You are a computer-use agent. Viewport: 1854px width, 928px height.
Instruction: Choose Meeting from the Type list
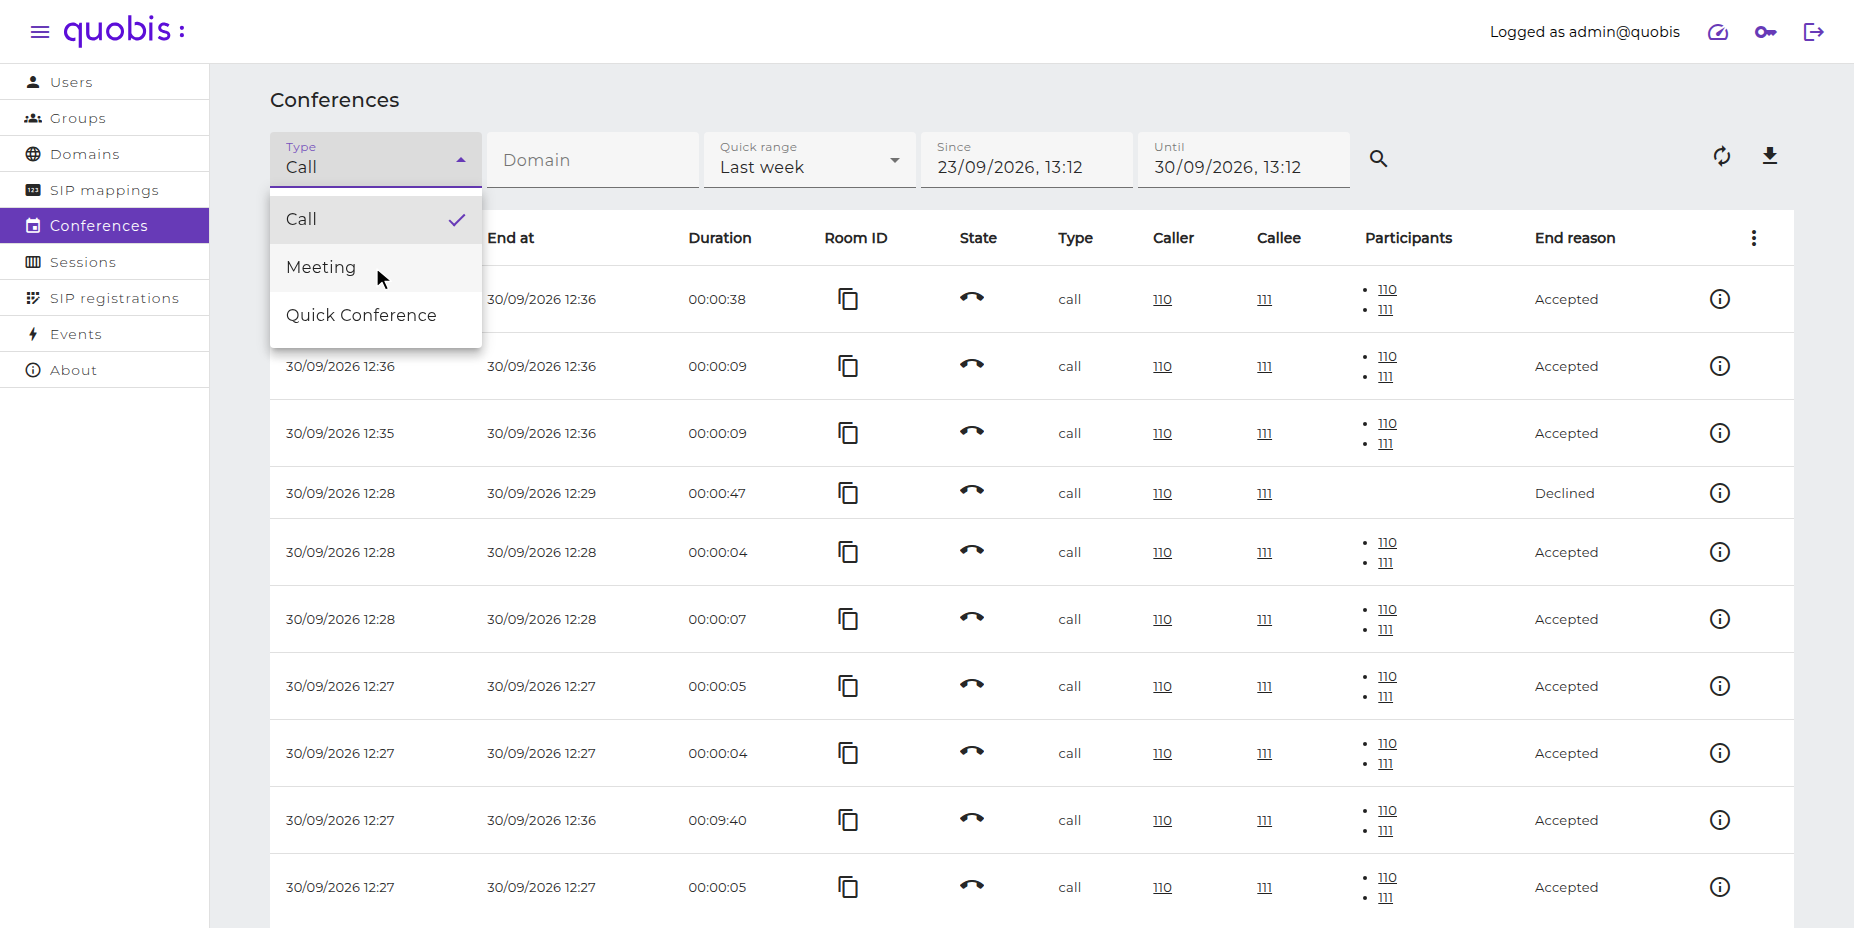click(376, 268)
